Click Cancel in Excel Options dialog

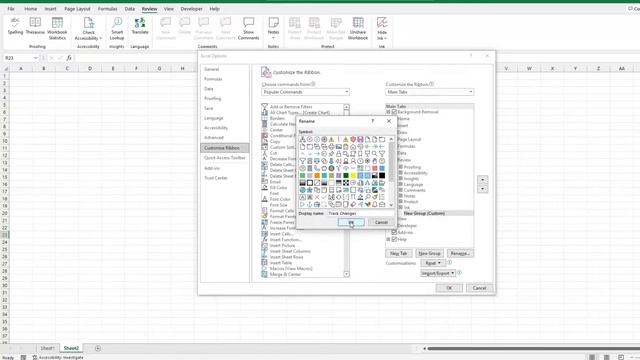coord(479,288)
